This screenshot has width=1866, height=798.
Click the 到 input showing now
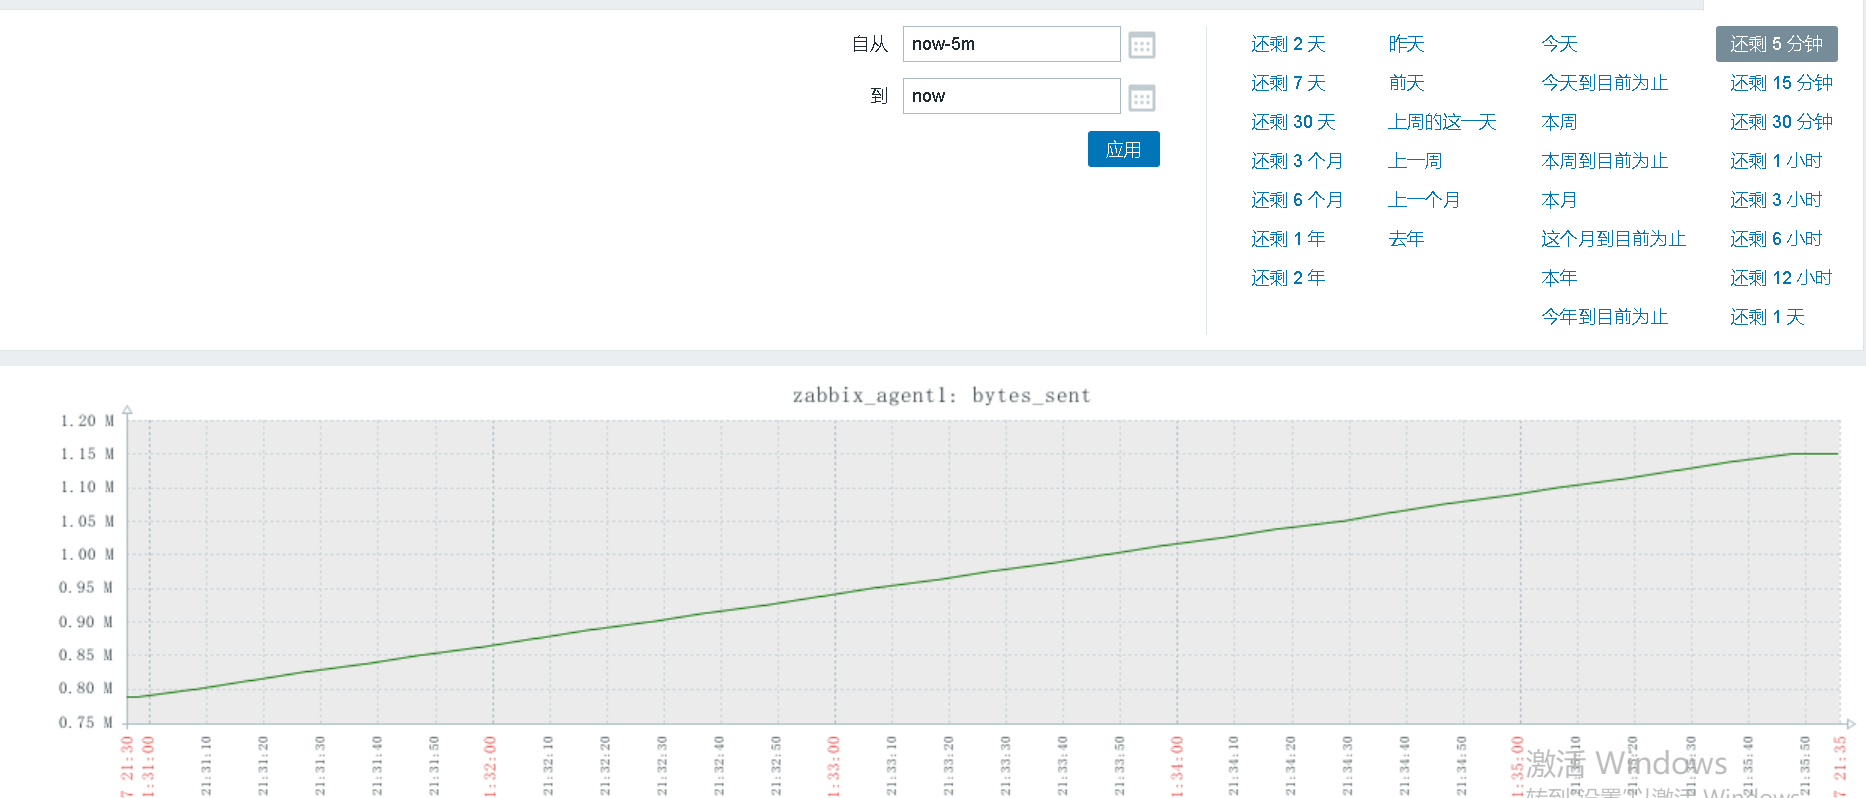coord(1011,96)
